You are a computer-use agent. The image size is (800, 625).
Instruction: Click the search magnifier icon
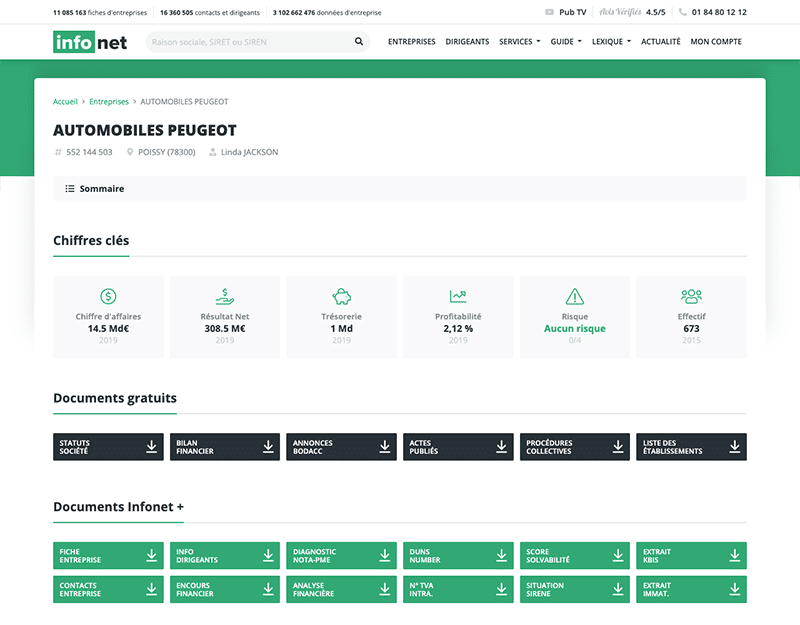click(x=359, y=41)
